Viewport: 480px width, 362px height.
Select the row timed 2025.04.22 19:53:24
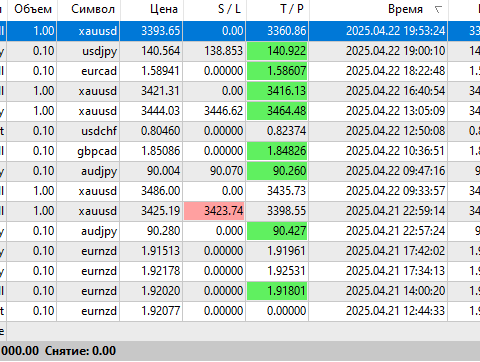pyautogui.click(x=240, y=31)
